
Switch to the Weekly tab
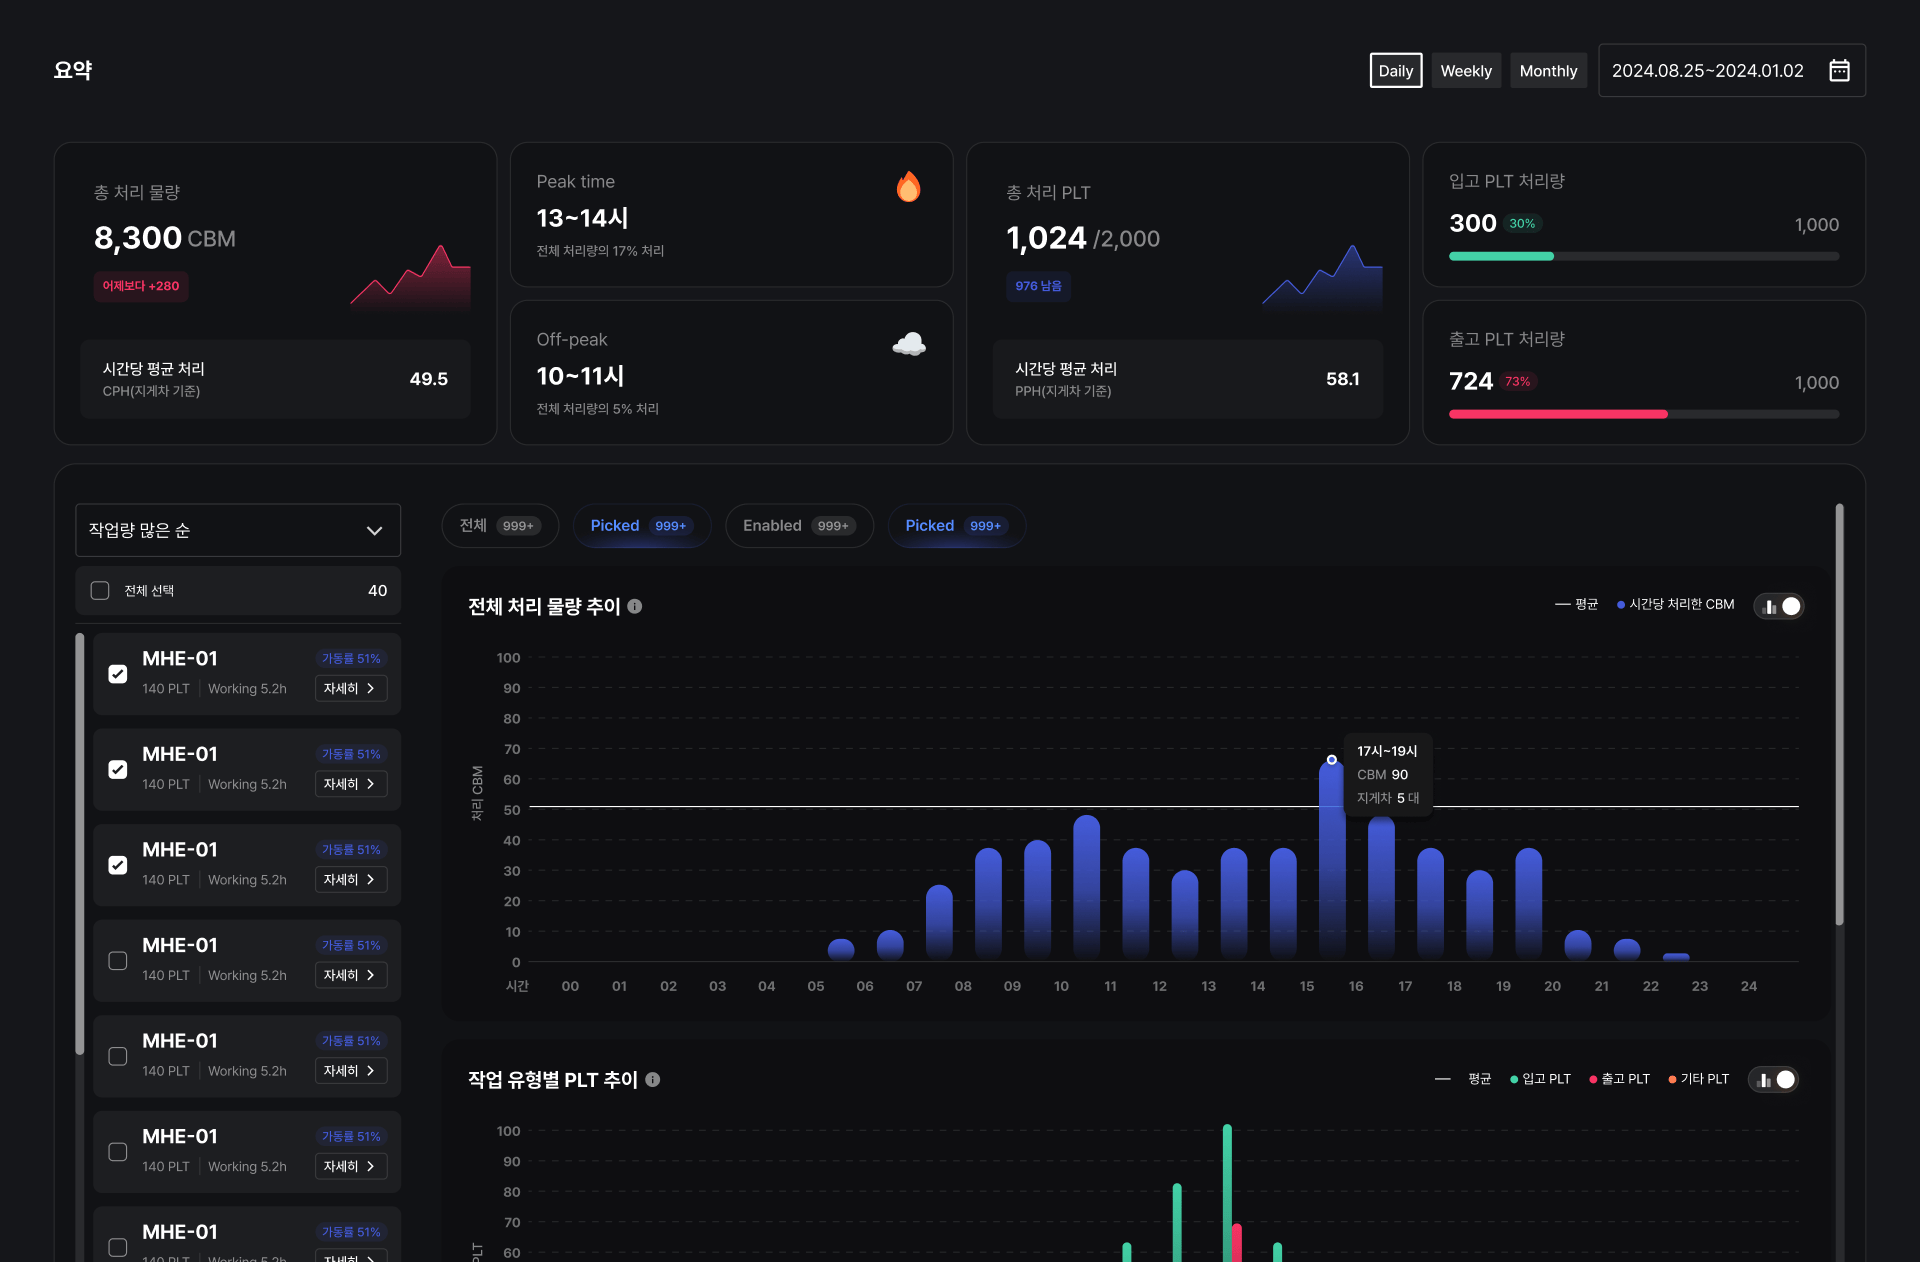click(x=1465, y=70)
